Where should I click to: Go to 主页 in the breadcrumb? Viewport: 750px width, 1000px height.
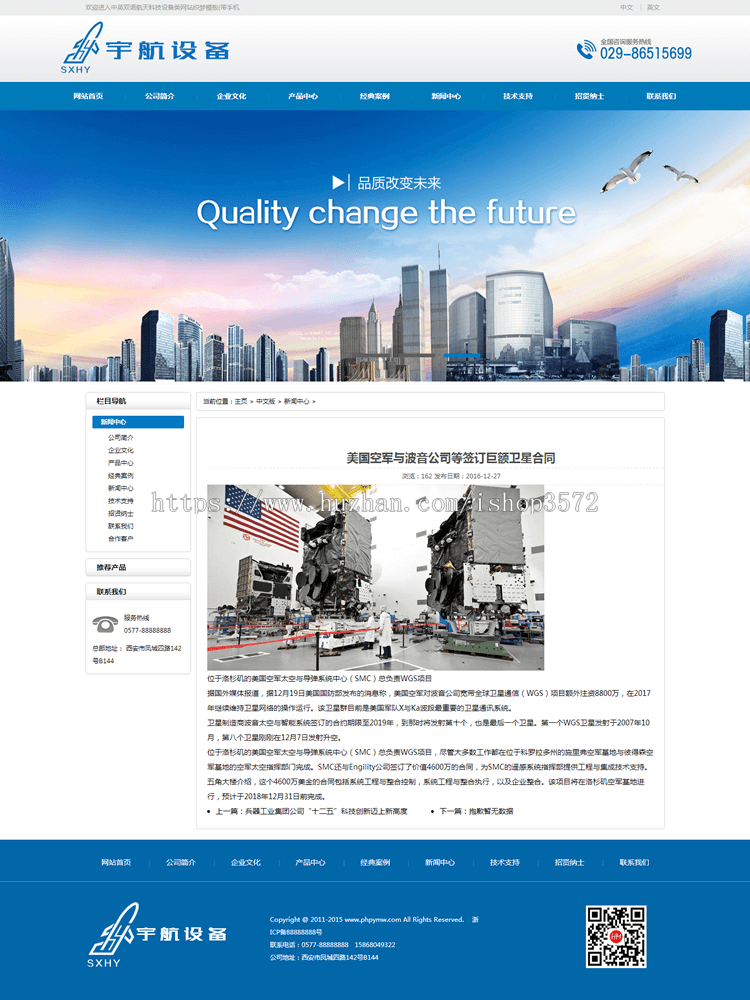tap(240, 401)
